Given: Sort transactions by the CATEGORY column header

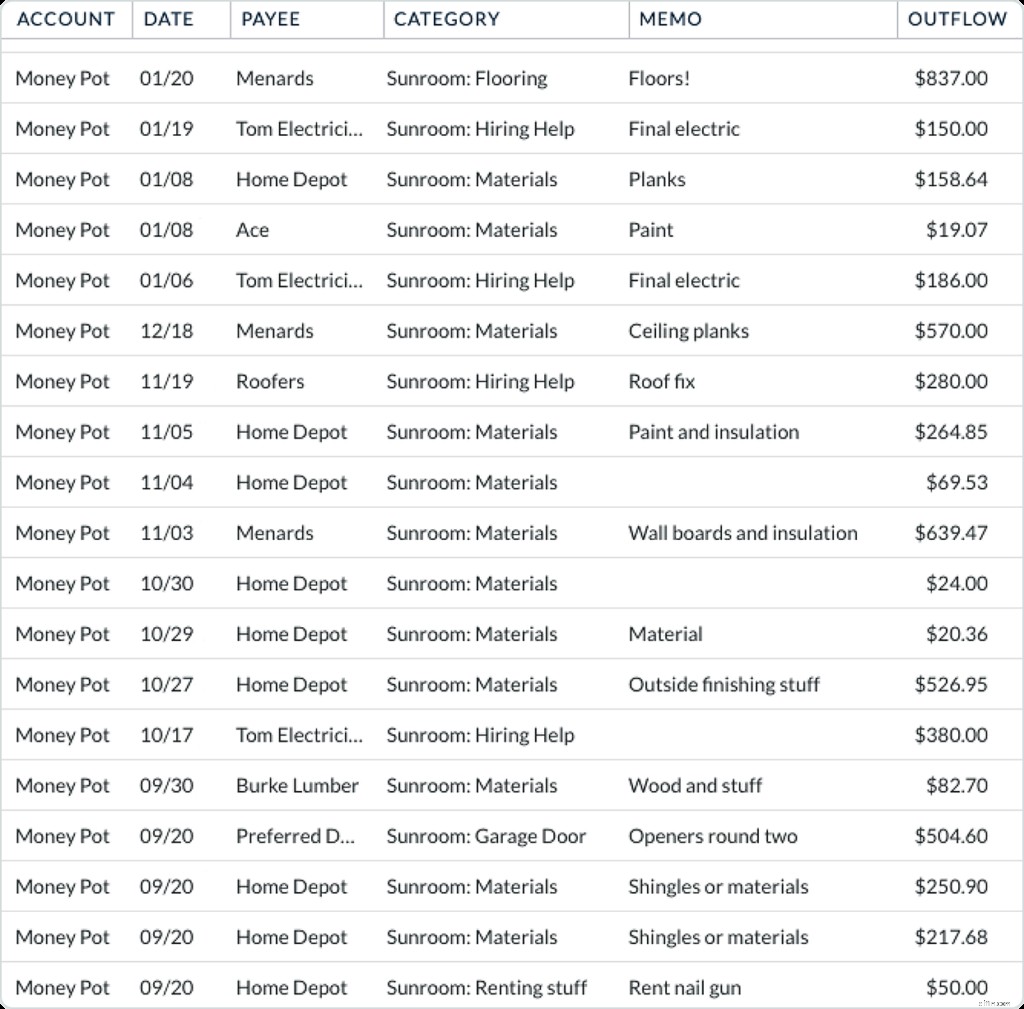Looking at the screenshot, I should tap(446, 19).
